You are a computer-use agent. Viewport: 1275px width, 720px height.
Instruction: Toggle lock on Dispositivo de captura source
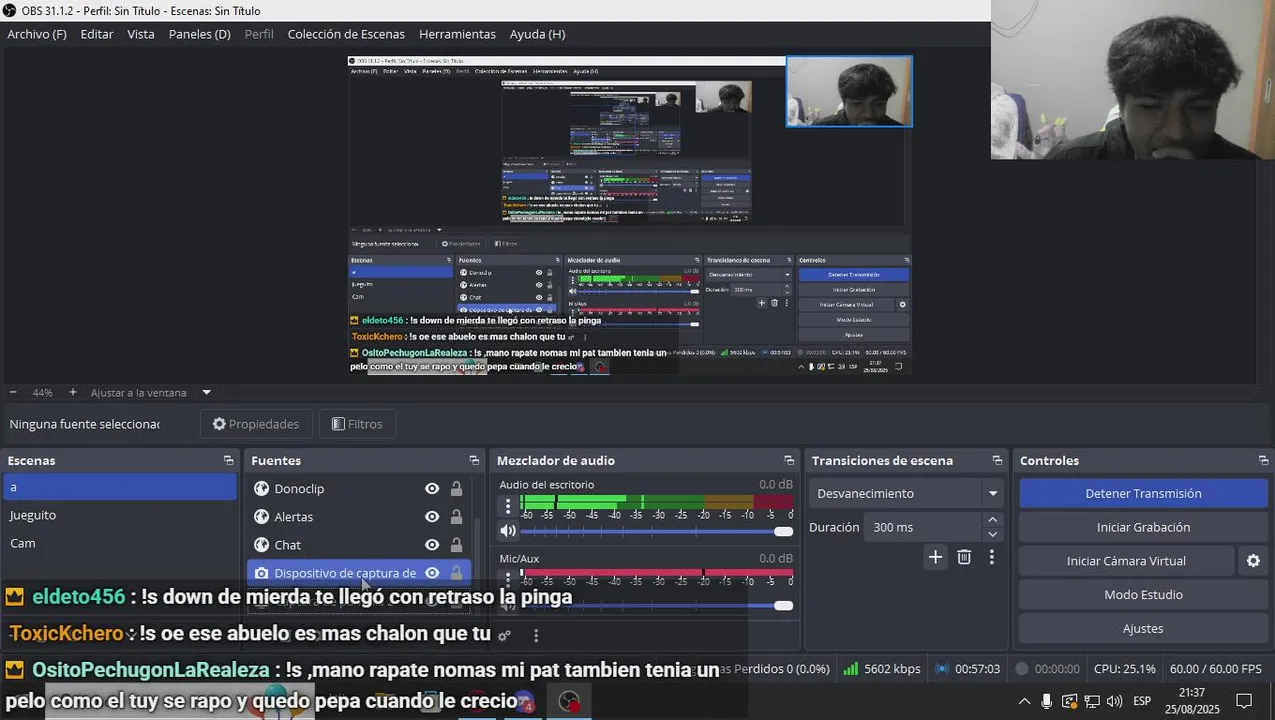(x=456, y=572)
